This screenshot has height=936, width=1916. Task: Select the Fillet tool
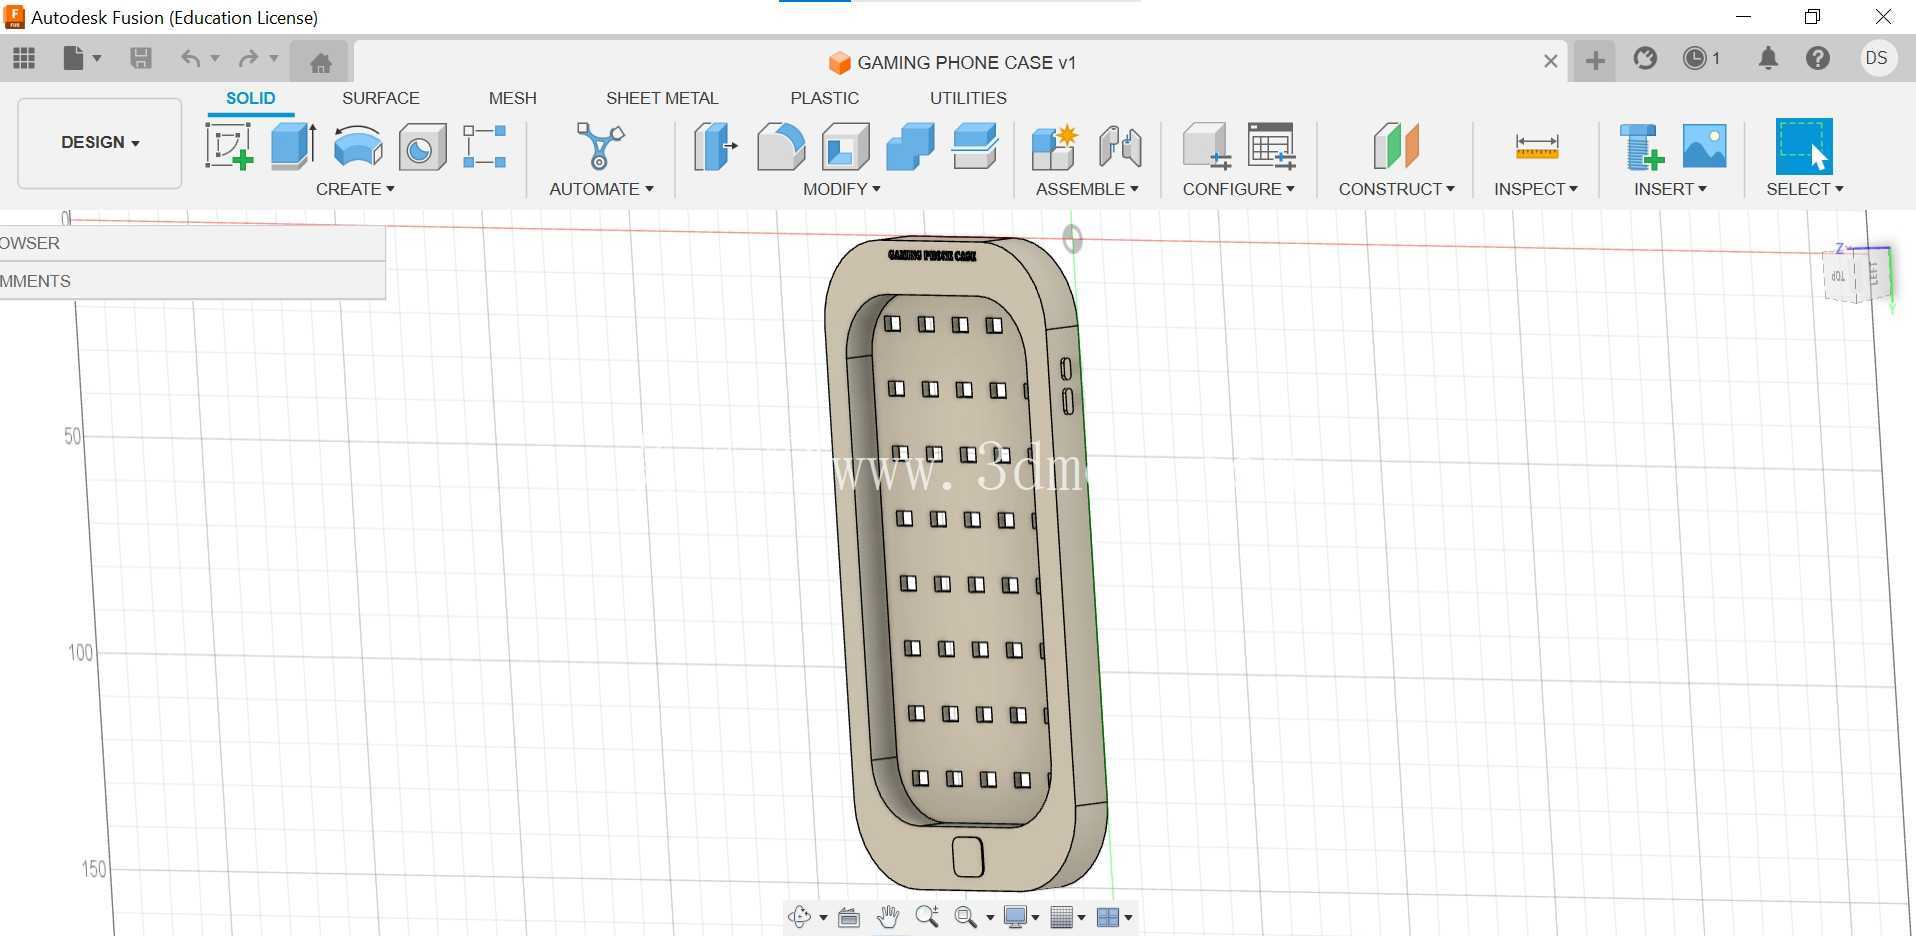(780, 146)
